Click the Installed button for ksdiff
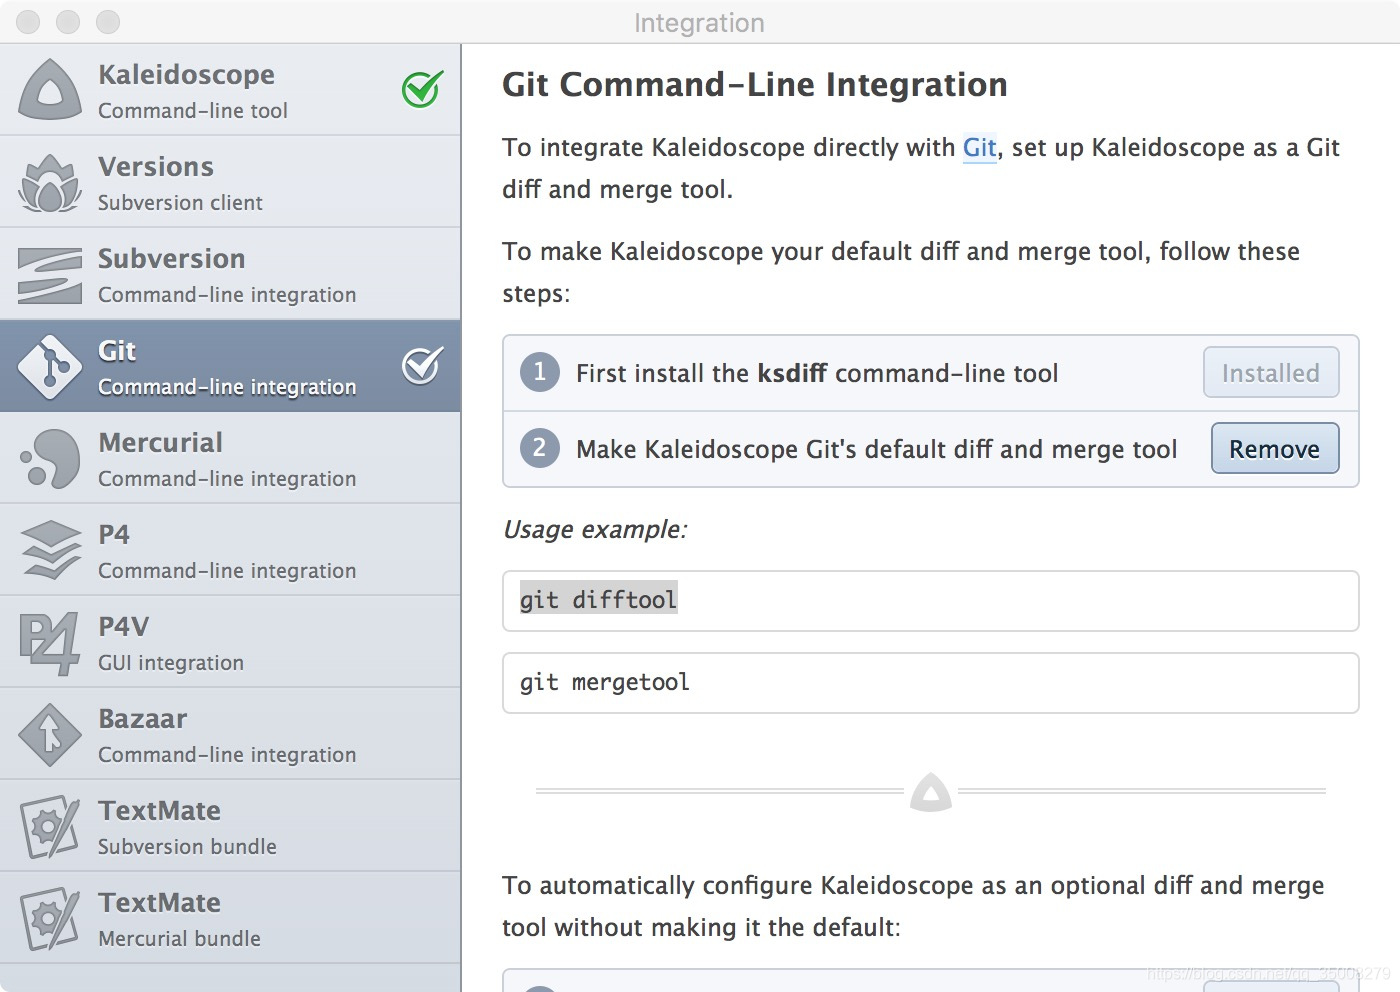This screenshot has height=992, width=1400. 1271,373
